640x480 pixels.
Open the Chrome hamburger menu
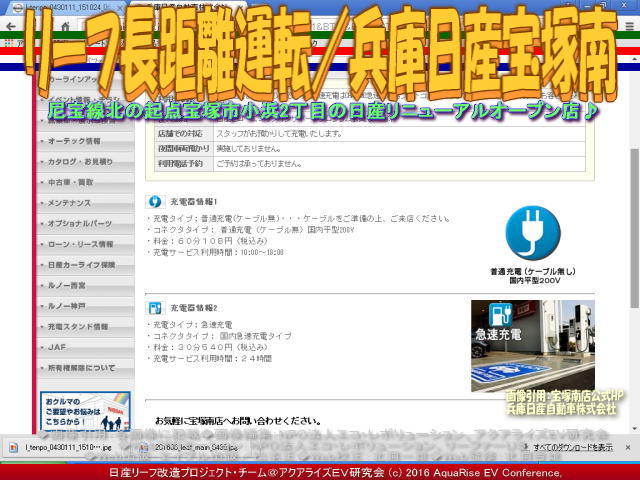pos(630,26)
